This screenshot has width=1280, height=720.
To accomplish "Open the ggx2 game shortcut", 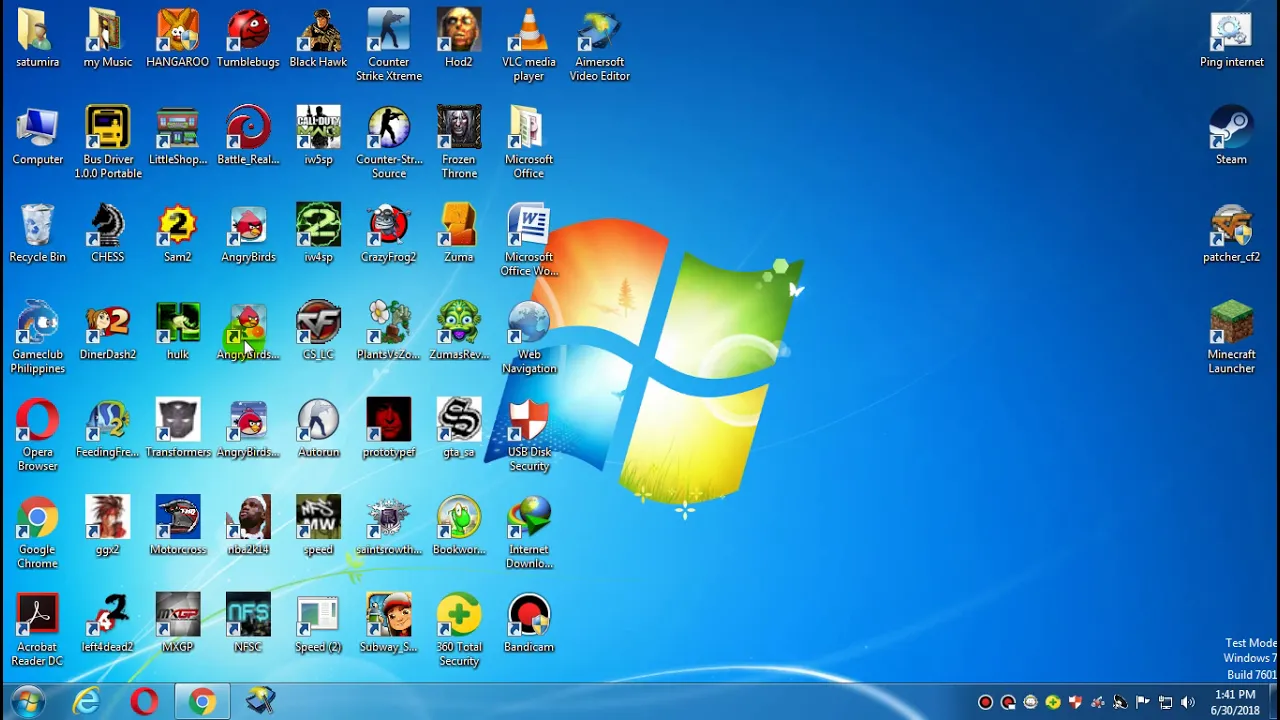I will click(x=107, y=526).
